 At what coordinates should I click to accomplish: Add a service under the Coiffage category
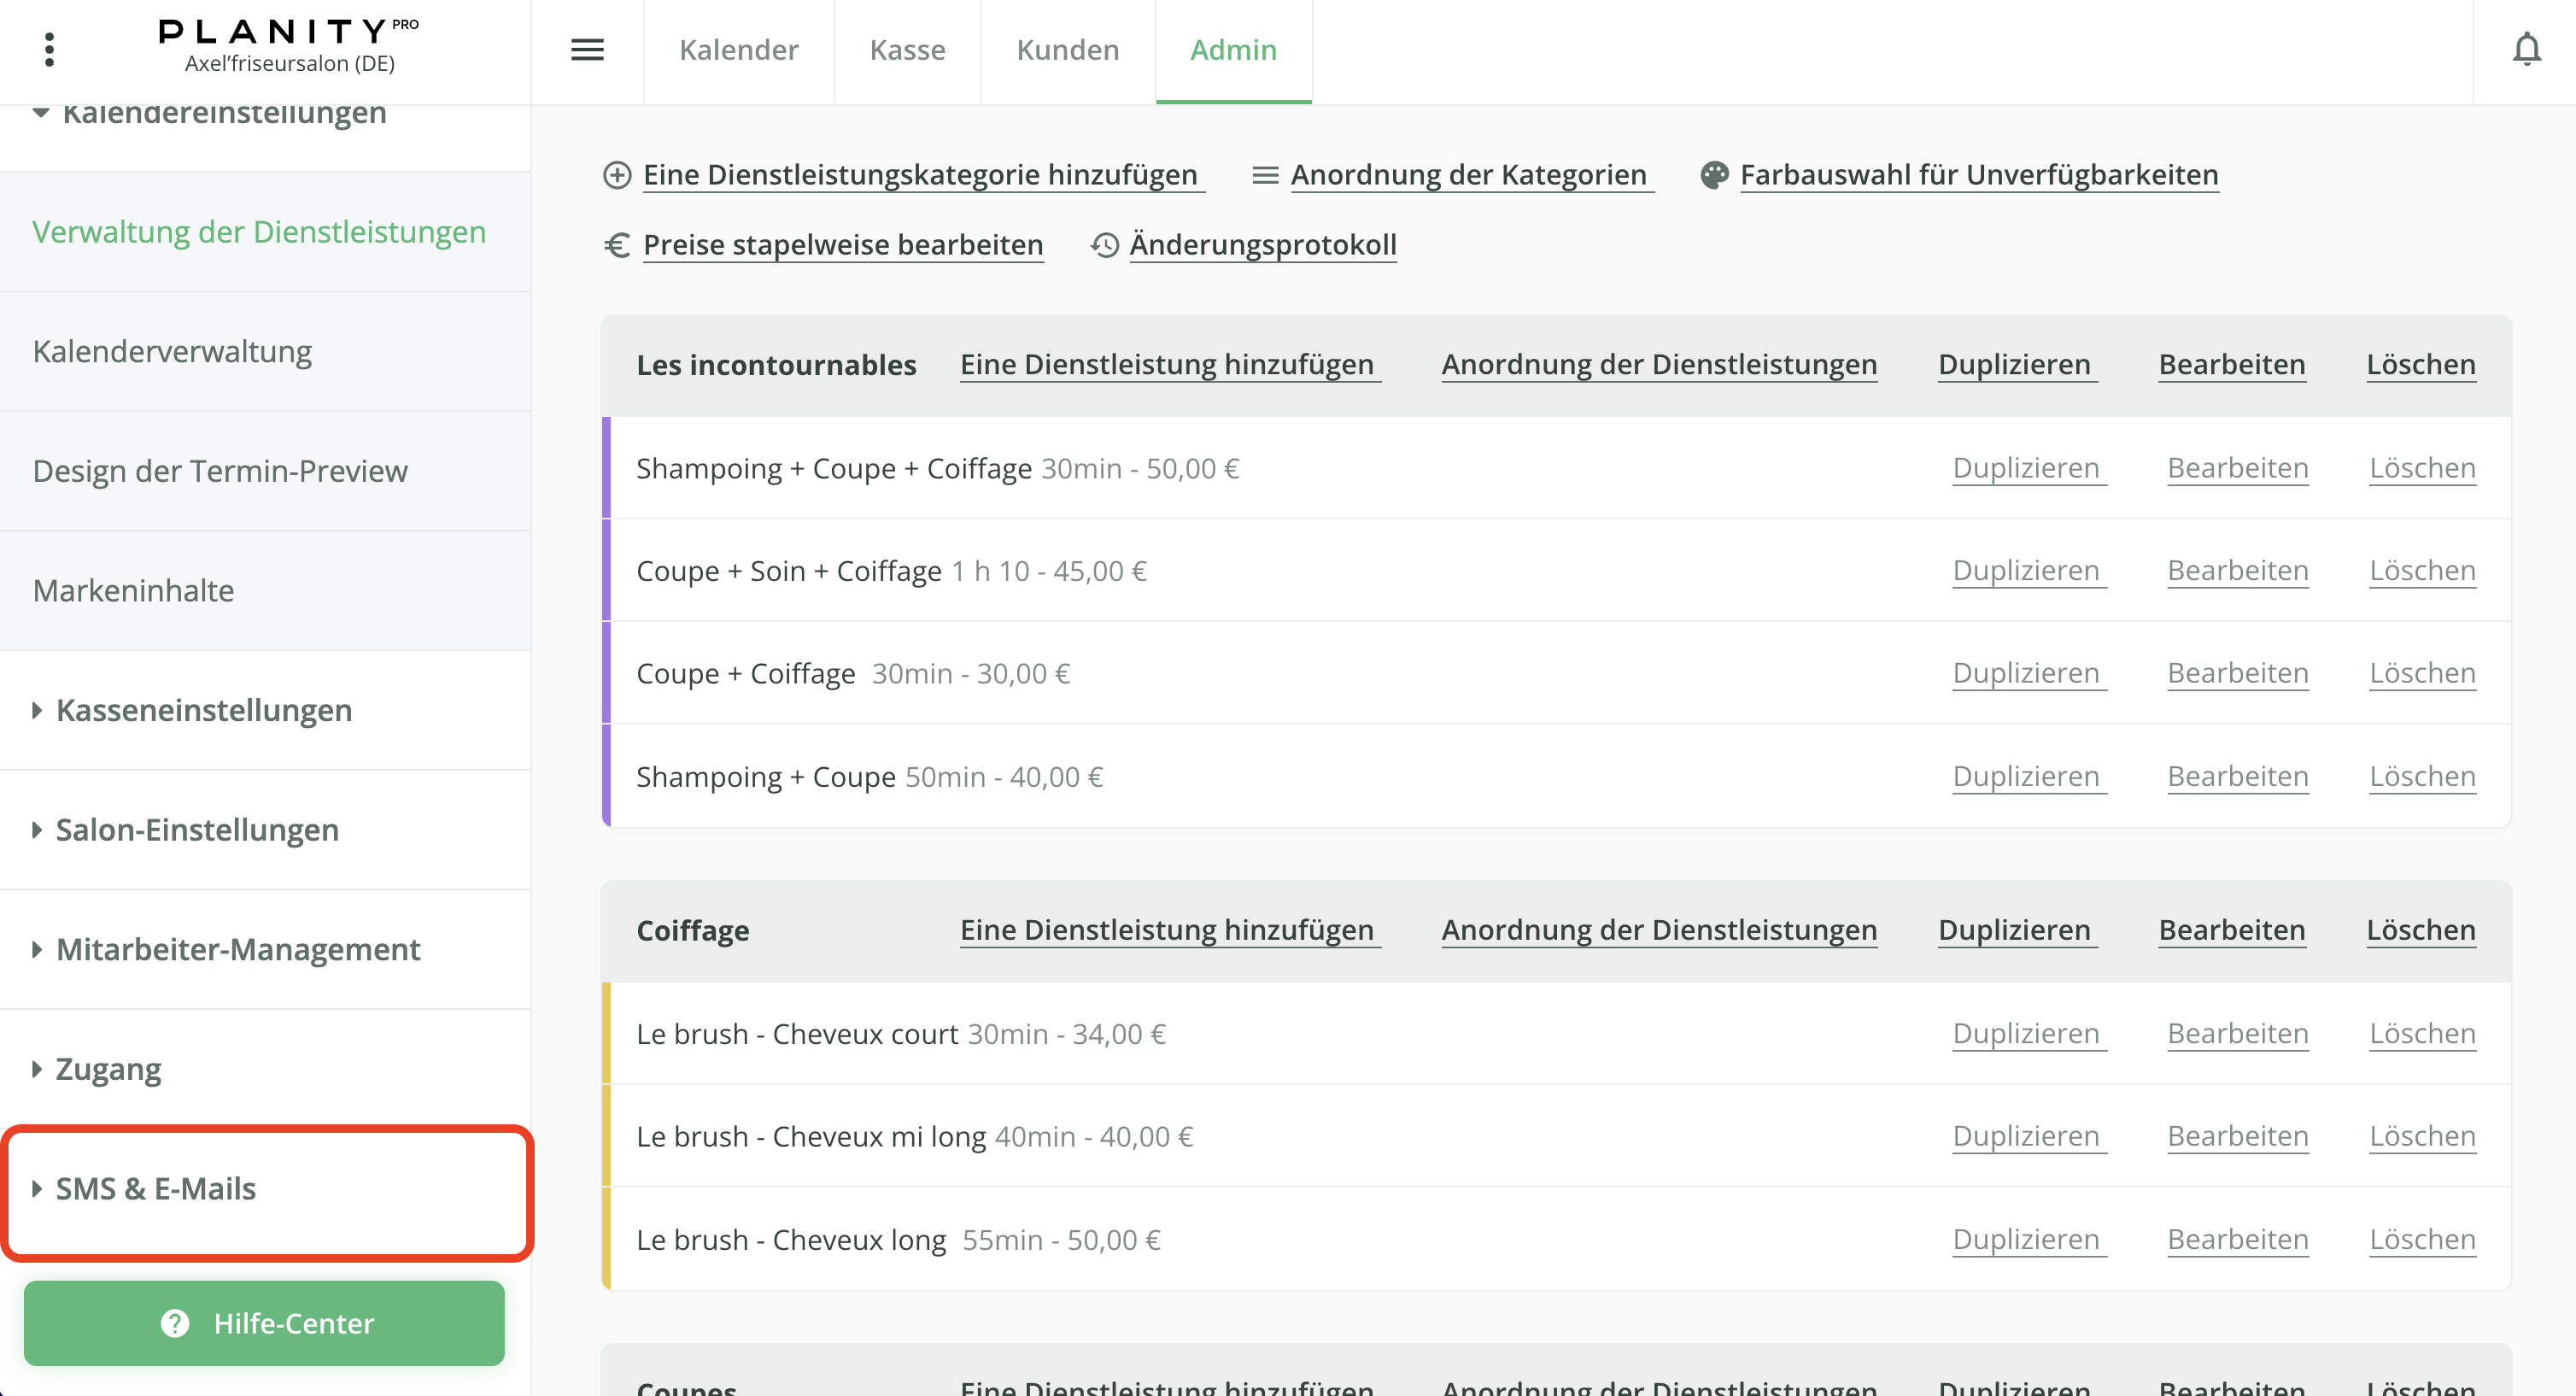pyautogui.click(x=1170, y=930)
